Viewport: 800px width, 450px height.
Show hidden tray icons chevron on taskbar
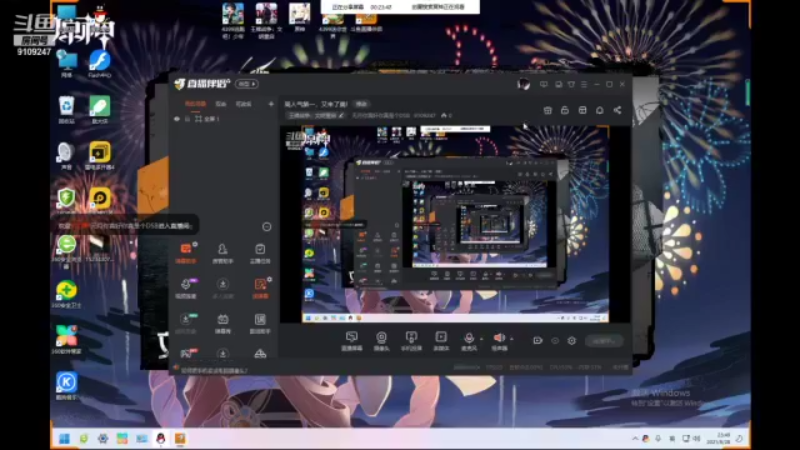[635, 438]
